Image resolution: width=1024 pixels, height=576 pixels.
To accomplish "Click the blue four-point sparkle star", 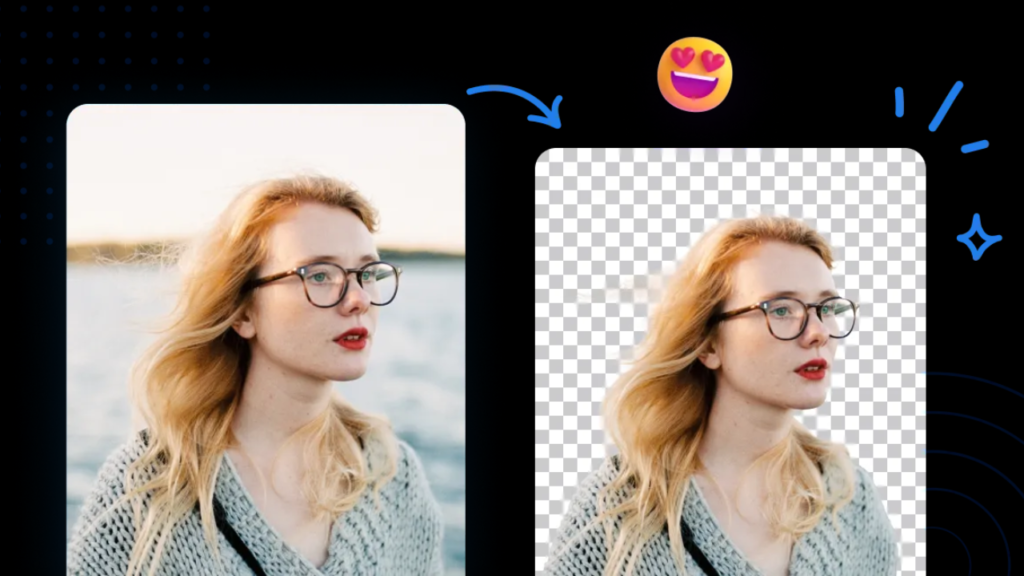I will coord(979,237).
